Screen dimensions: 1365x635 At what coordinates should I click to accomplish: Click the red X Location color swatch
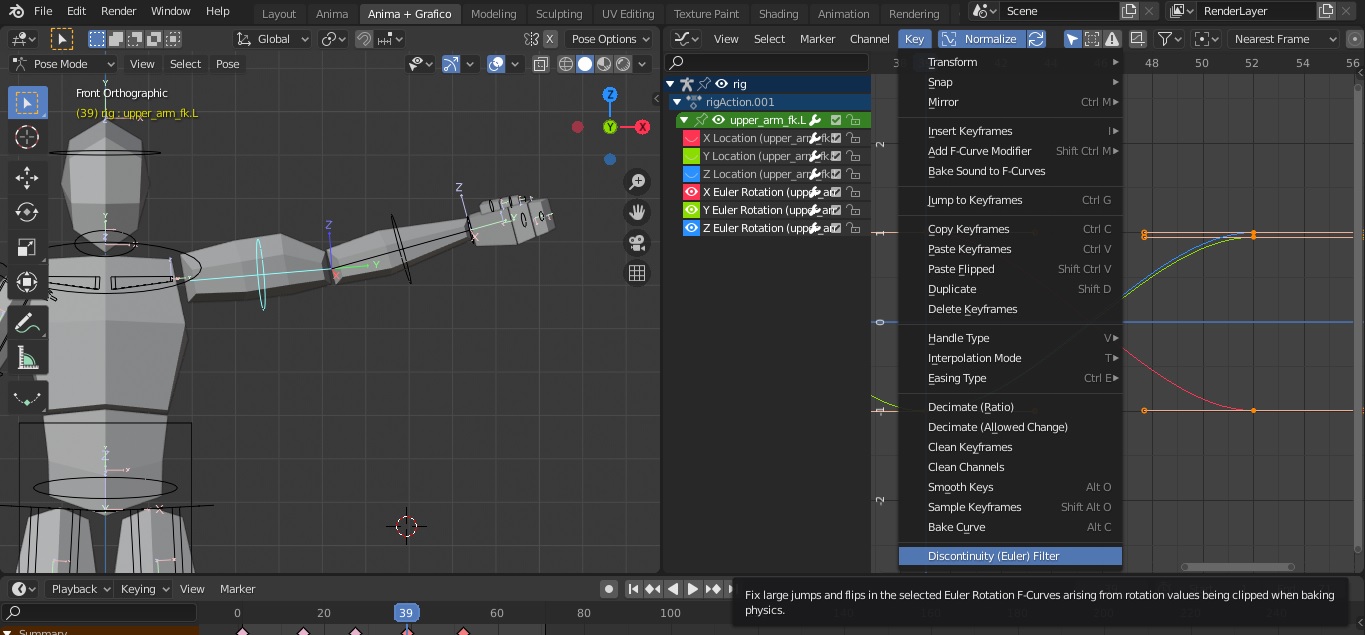click(x=691, y=138)
